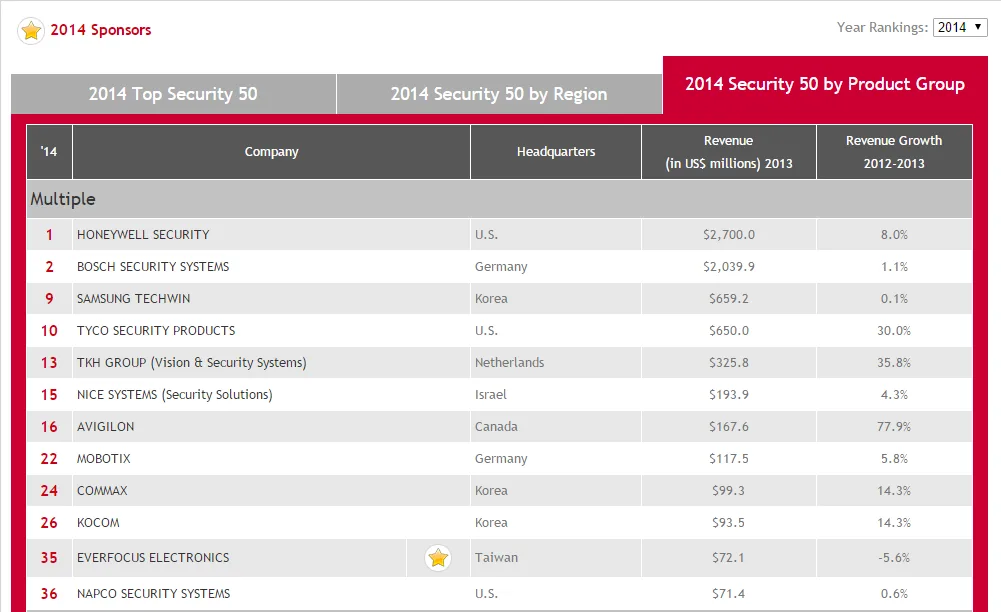
Task: Click the 2014 Sponsors heading text
Action: [x=101, y=30]
